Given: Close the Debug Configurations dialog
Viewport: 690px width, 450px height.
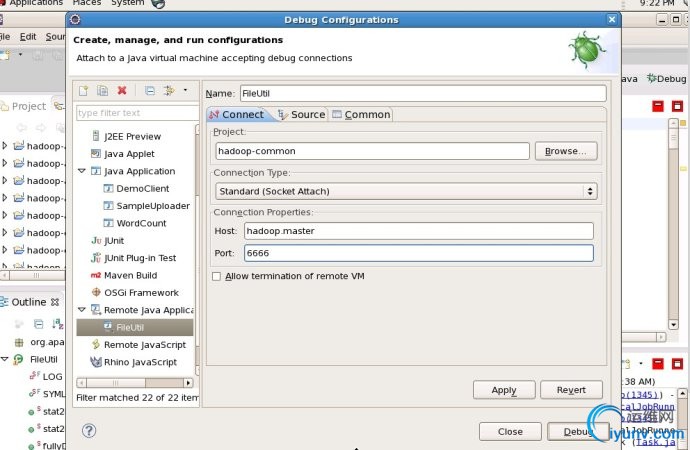Looking at the screenshot, I should pos(612,19).
